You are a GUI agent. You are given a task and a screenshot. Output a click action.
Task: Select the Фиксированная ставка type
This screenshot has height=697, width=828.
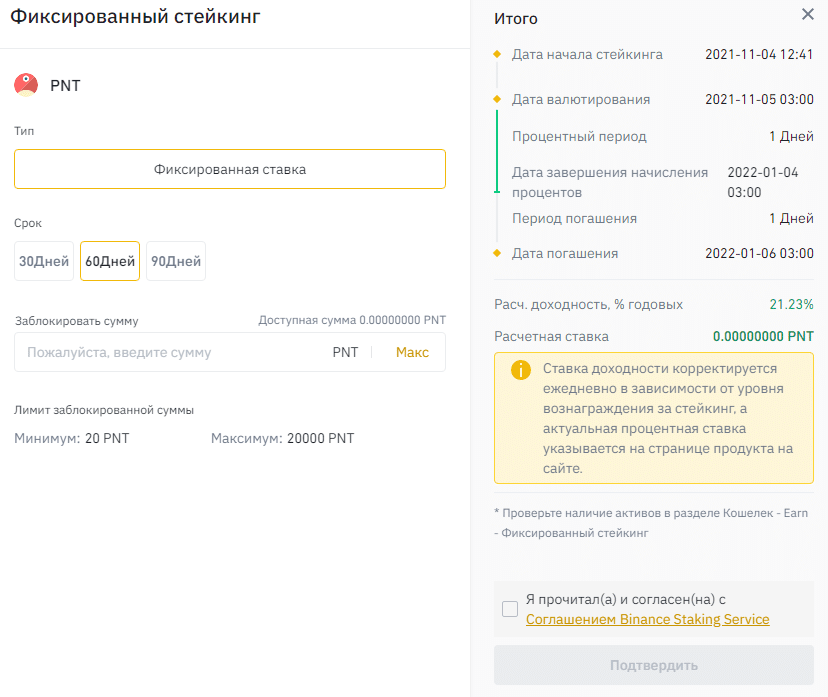(230, 169)
